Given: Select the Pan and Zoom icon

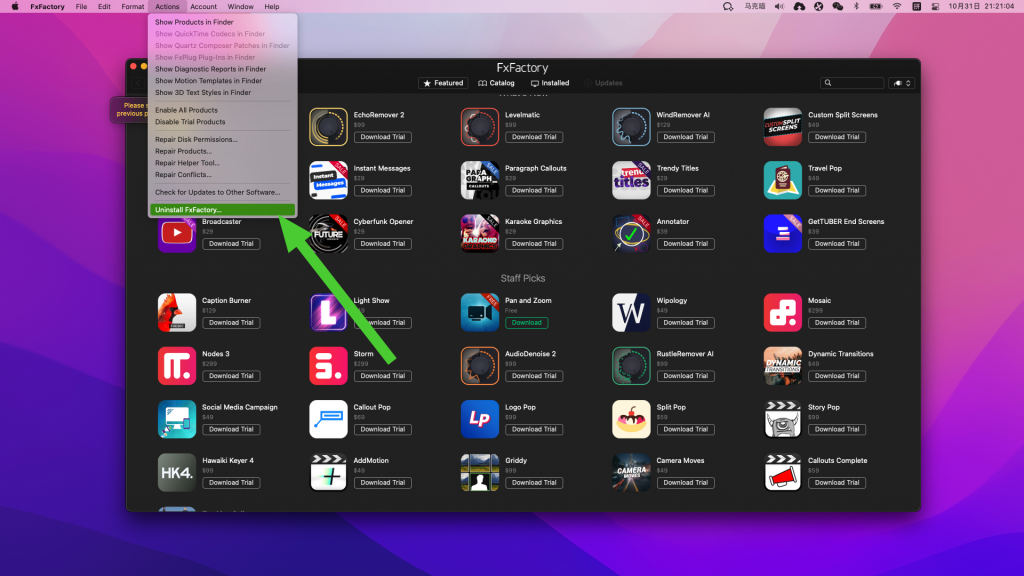Looking at the screenshot, I should [x=480, y=312].
